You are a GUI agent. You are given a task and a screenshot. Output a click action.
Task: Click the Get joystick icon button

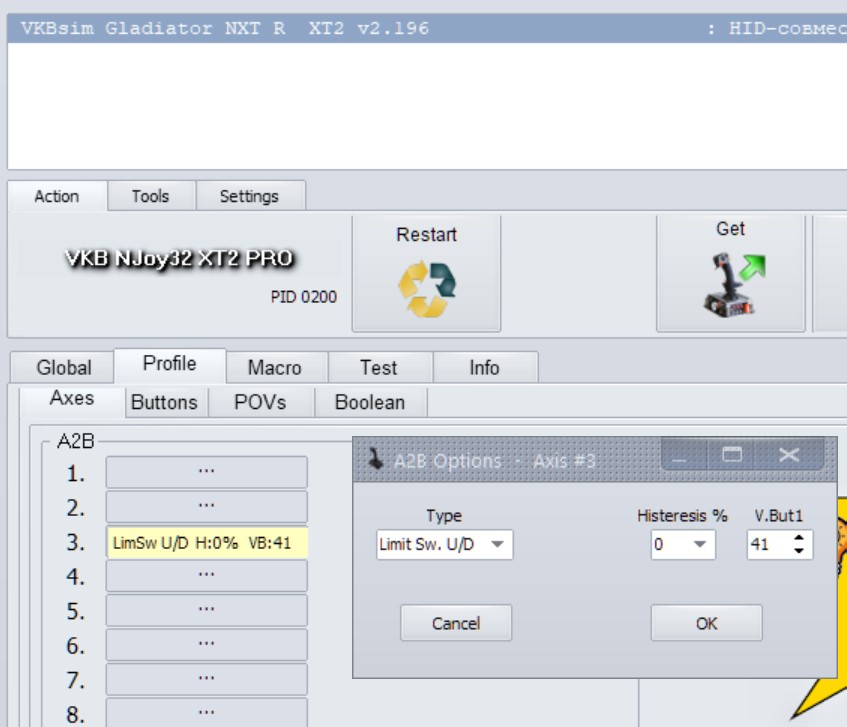[730, 273]
